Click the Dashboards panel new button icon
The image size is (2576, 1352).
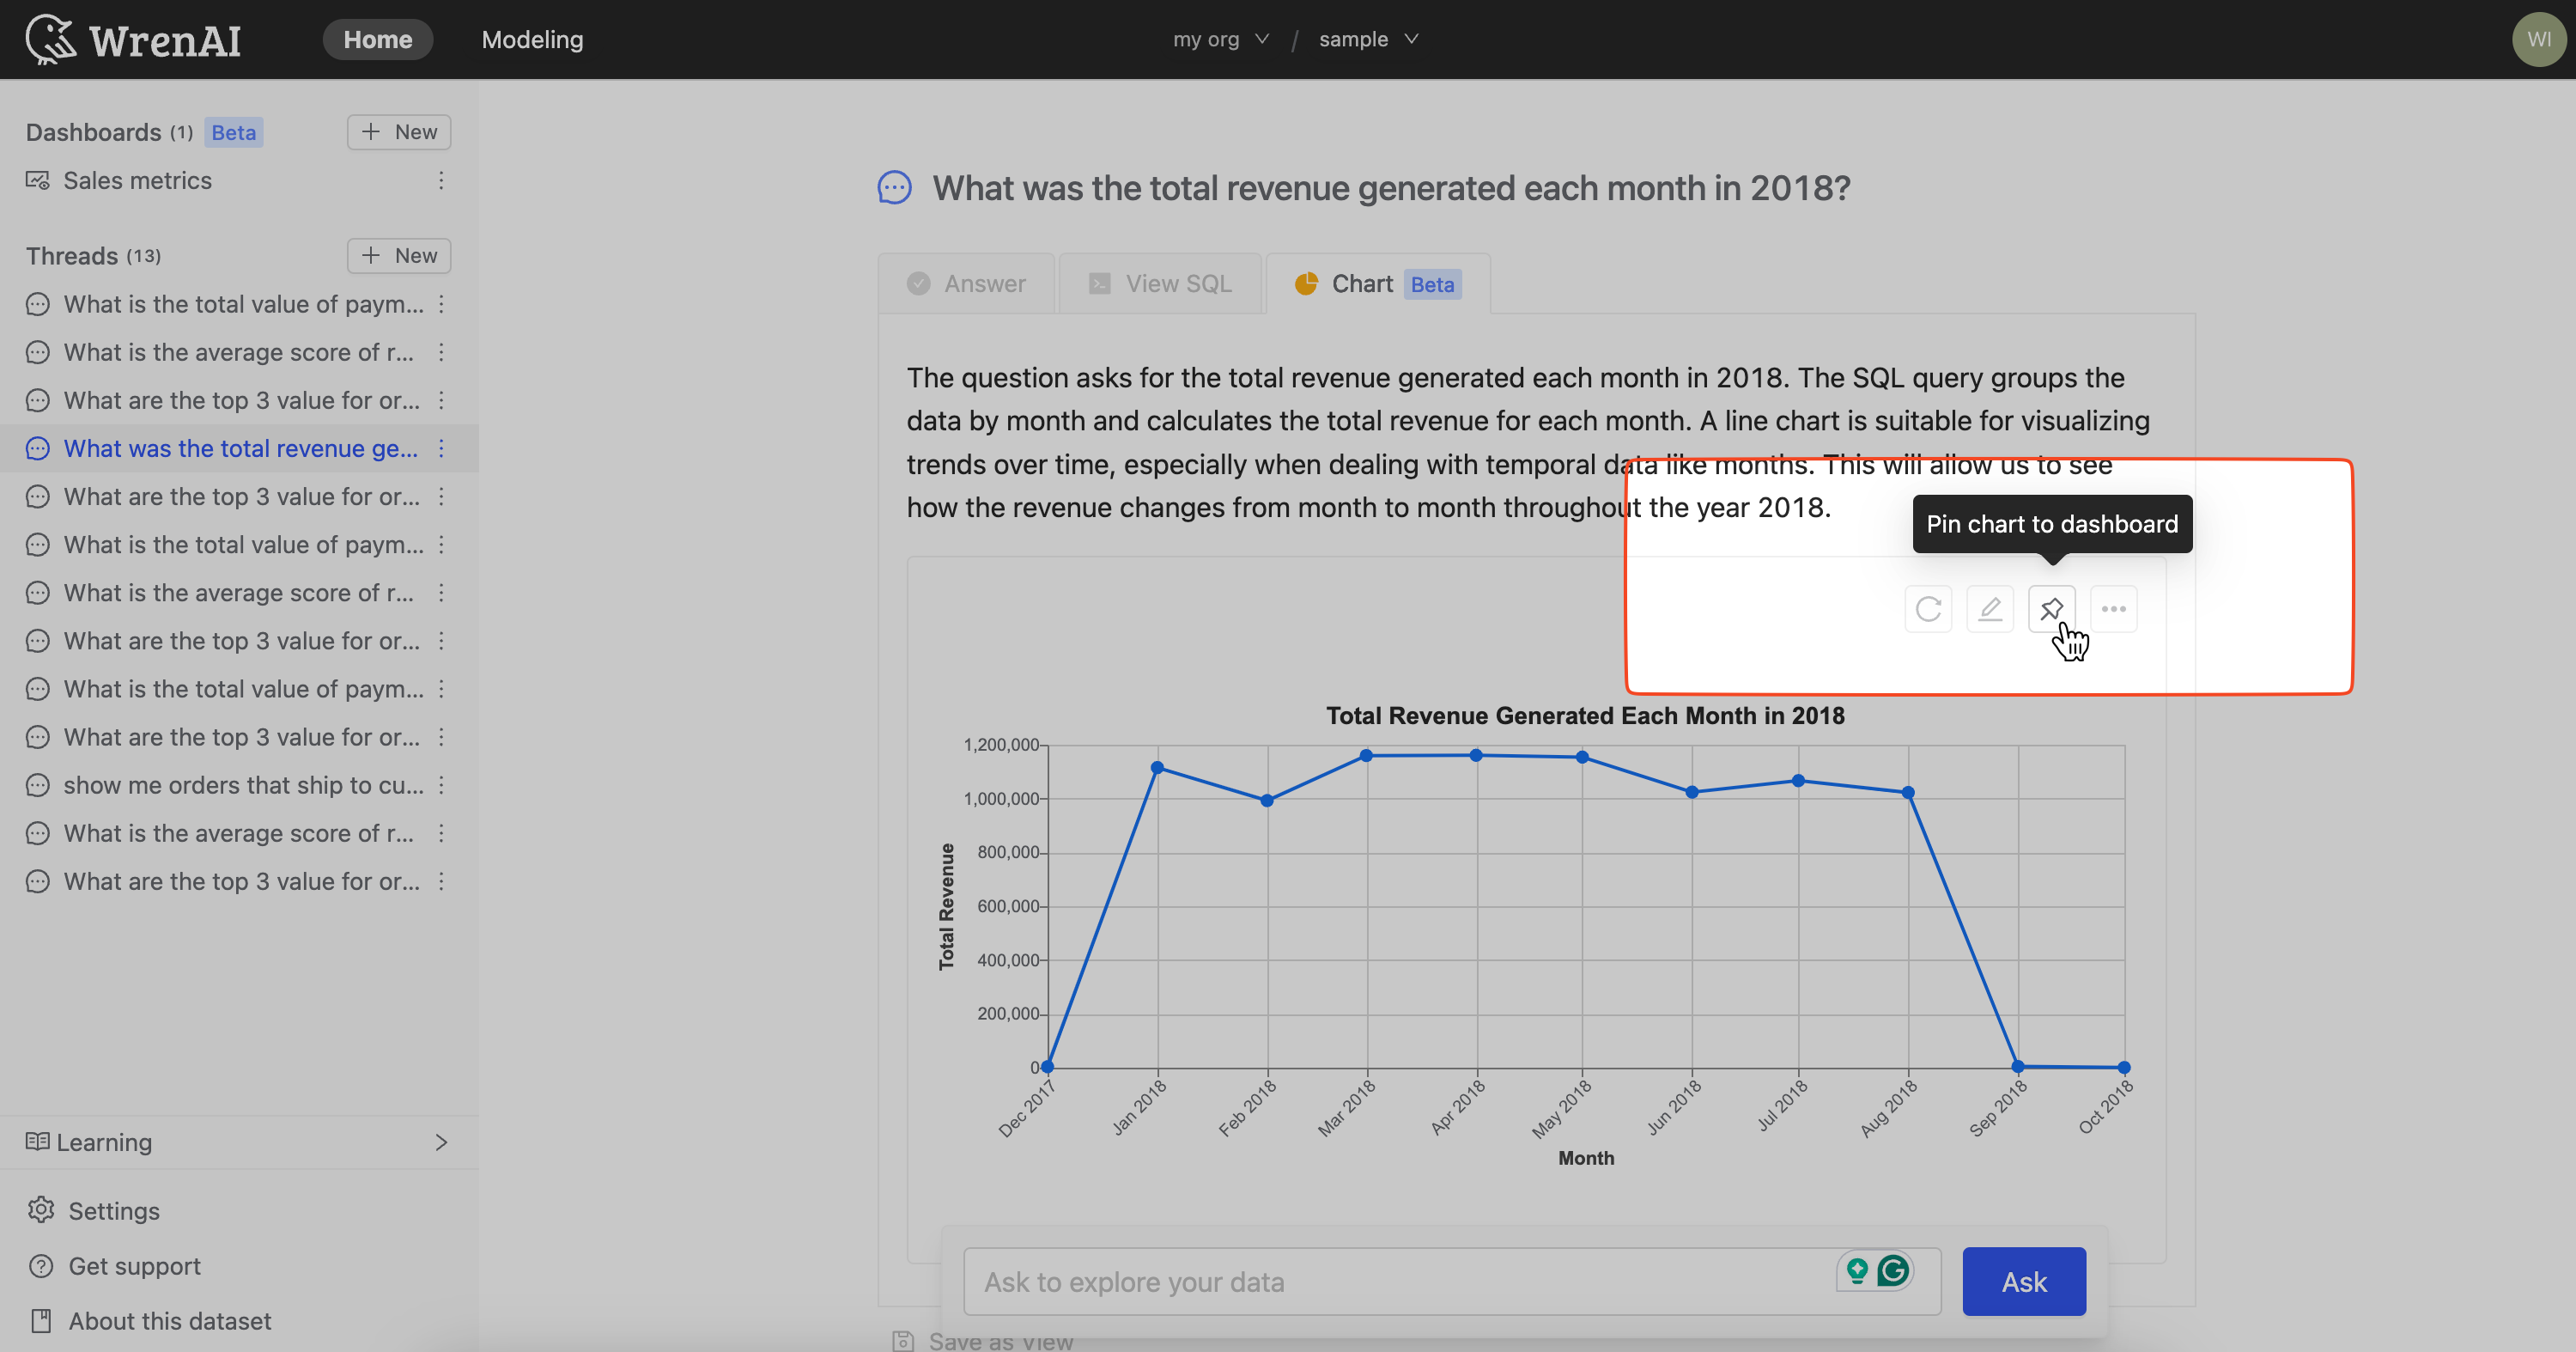pos(370,131)
